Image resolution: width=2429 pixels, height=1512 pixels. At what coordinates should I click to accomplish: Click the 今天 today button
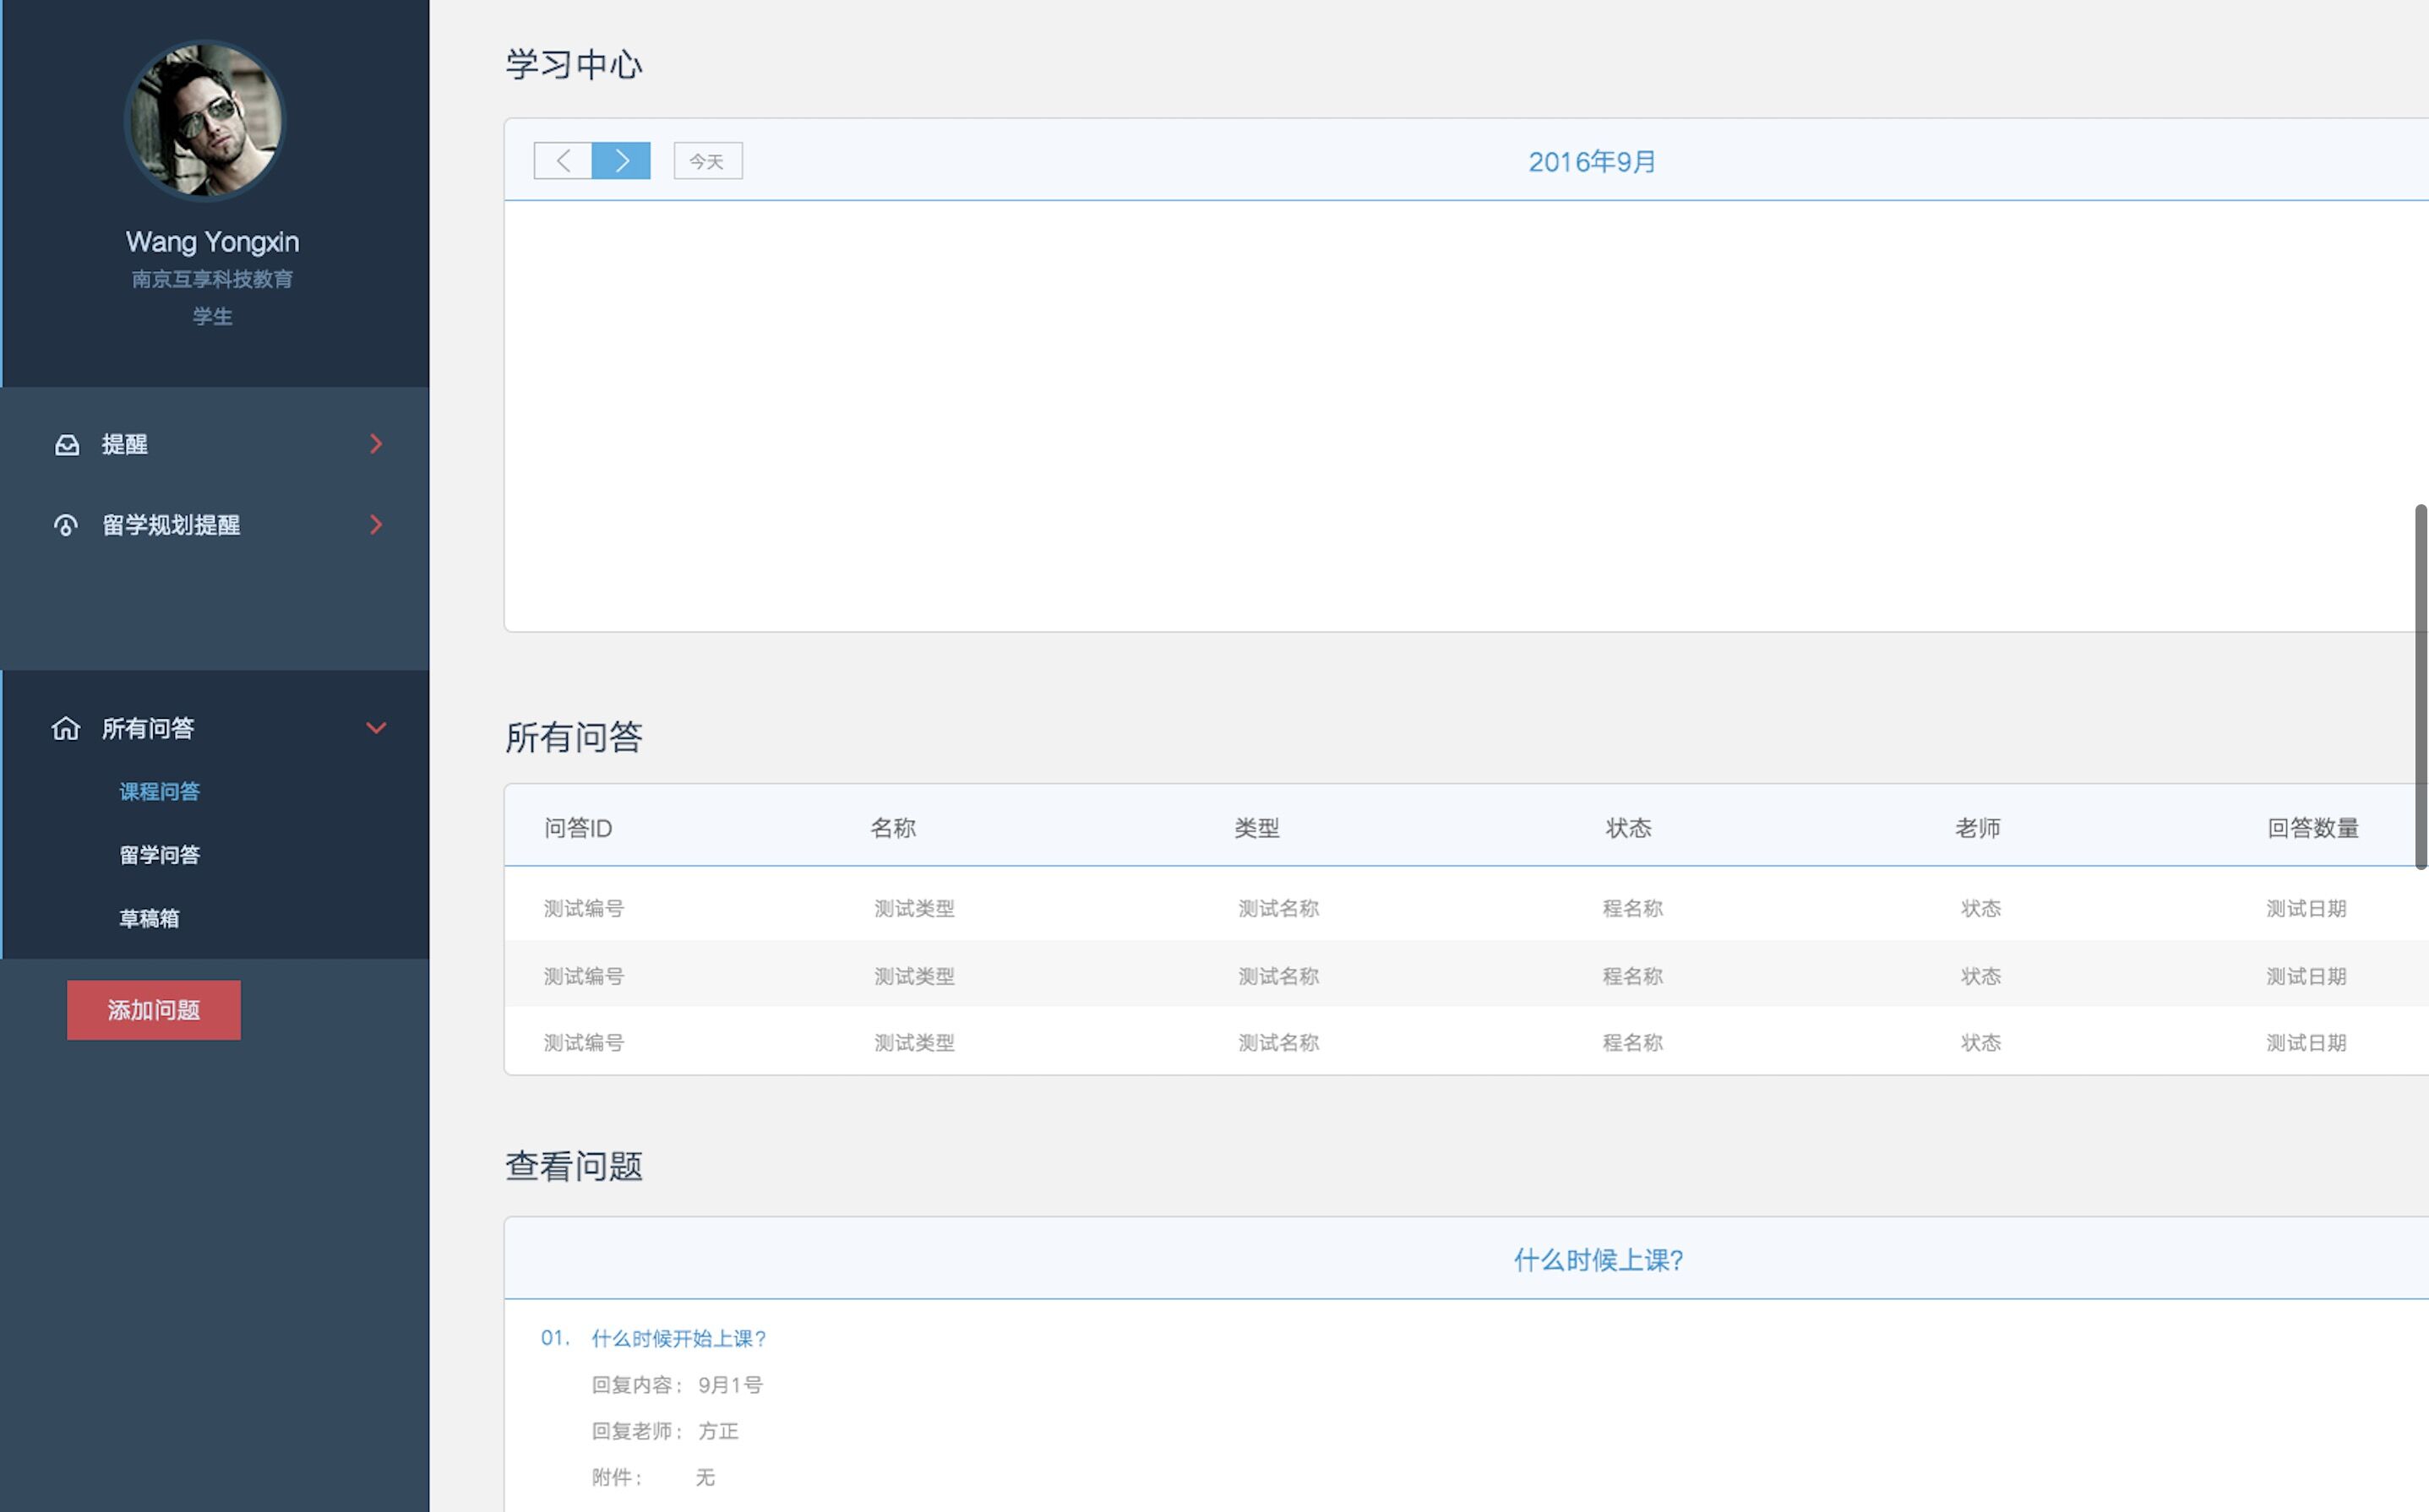click(707, 161)
